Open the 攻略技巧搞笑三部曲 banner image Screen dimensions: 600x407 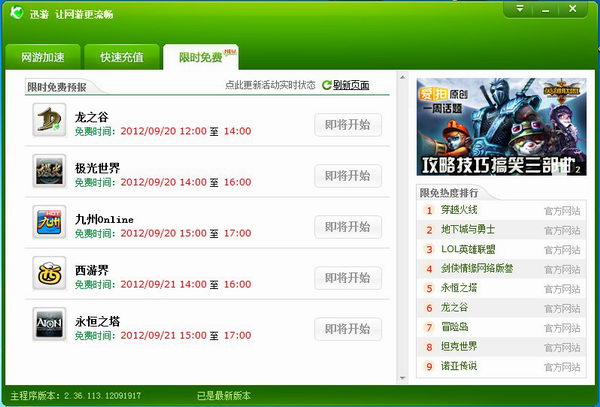click(x=501, y=127)
